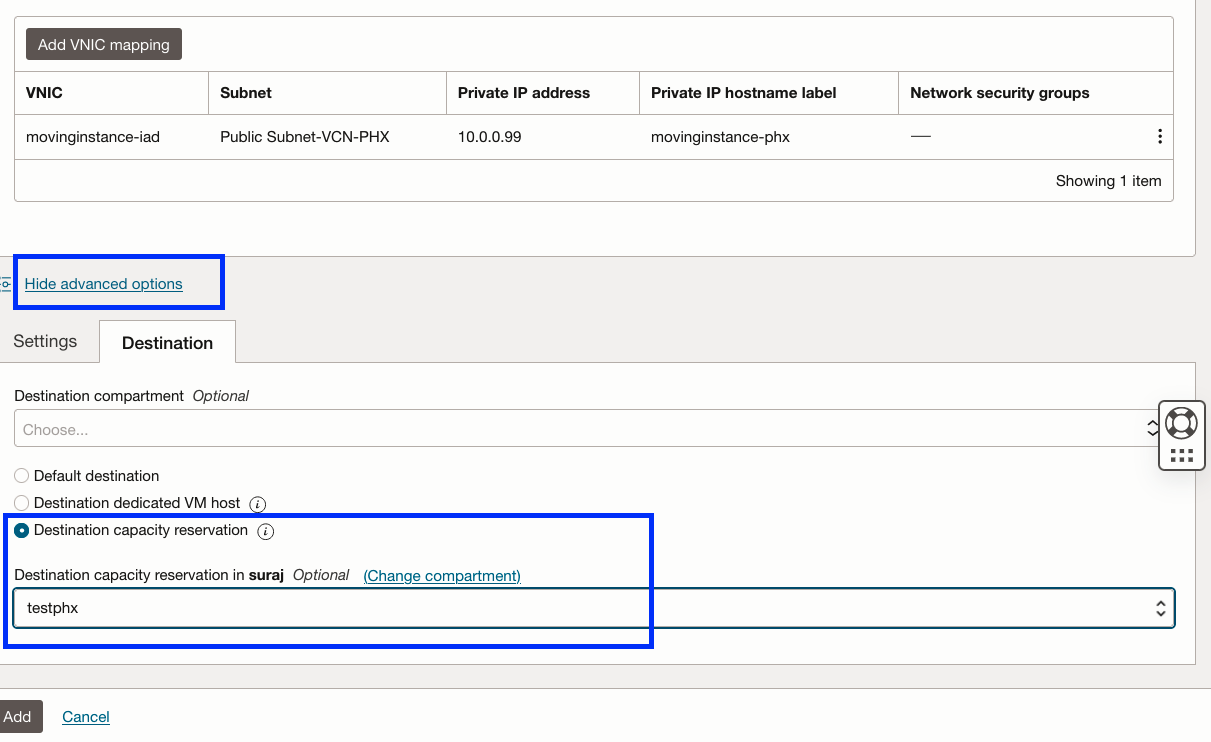The height and width of the screenshot is (742, 1211).
Task: Click the Add button at the bottom
Action: tap(18, 717)
